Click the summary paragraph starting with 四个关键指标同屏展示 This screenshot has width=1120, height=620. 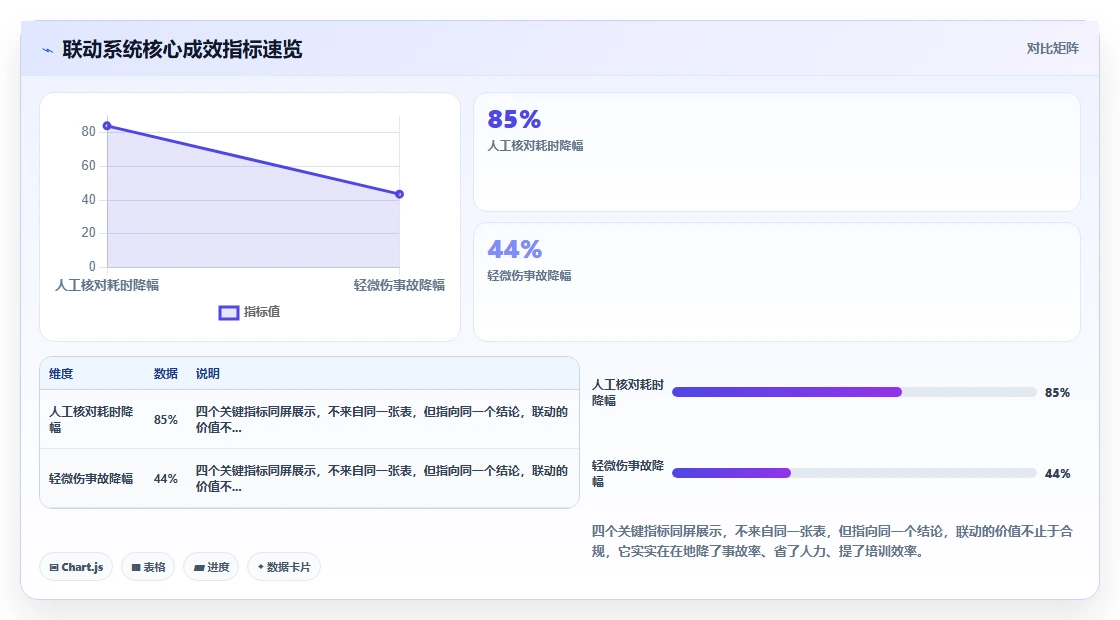(x=832, y=541)
